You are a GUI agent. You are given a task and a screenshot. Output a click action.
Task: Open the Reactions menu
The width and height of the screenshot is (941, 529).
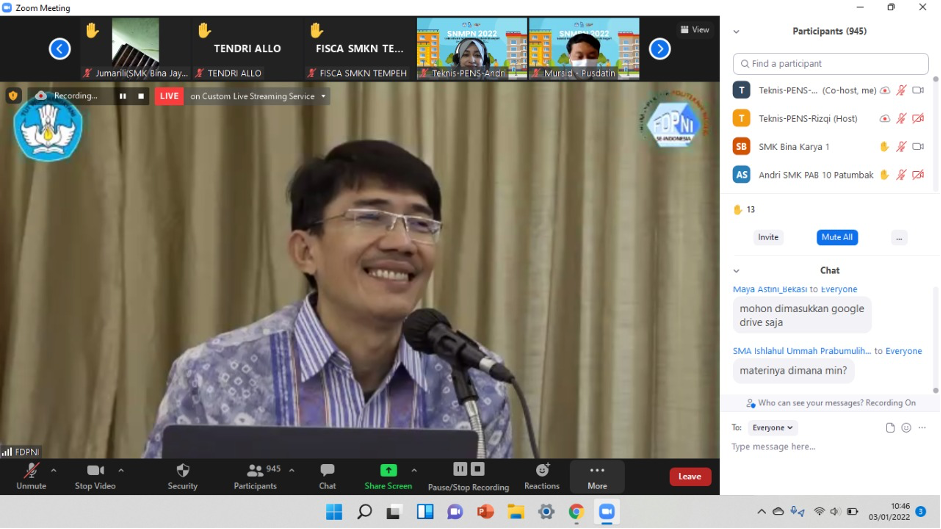click(x=542, y=475)
